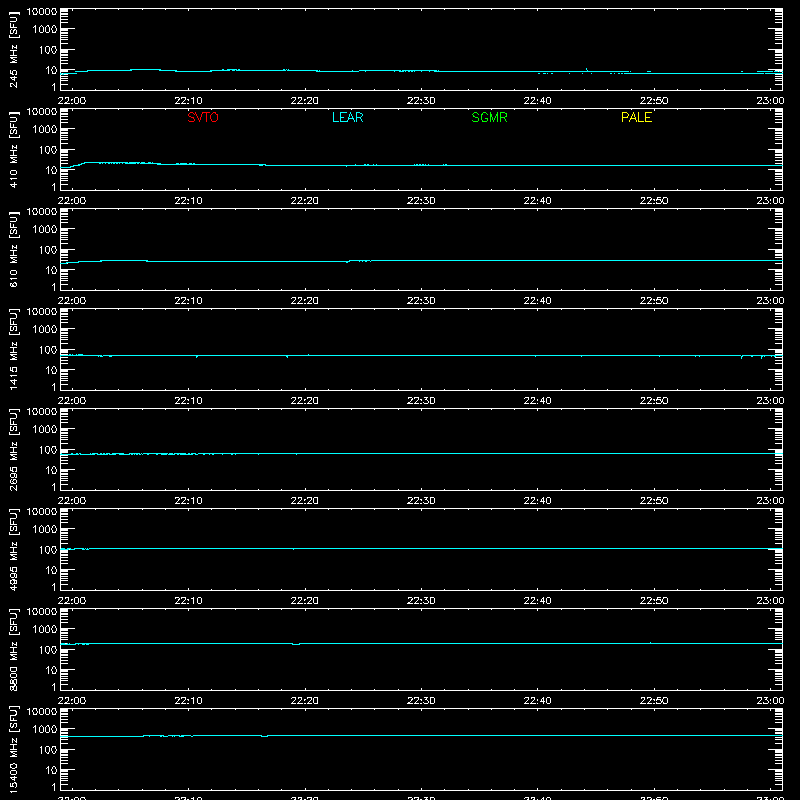The width and height of the screenshot is (800, 800).
Task: Click the 100 tick of the 610 MHz panel
Action: (x=48, y=250)
